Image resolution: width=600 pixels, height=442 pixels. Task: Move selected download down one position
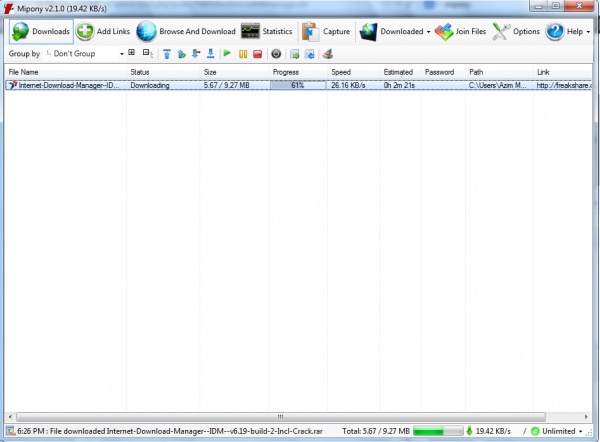[x=196, y=54]
